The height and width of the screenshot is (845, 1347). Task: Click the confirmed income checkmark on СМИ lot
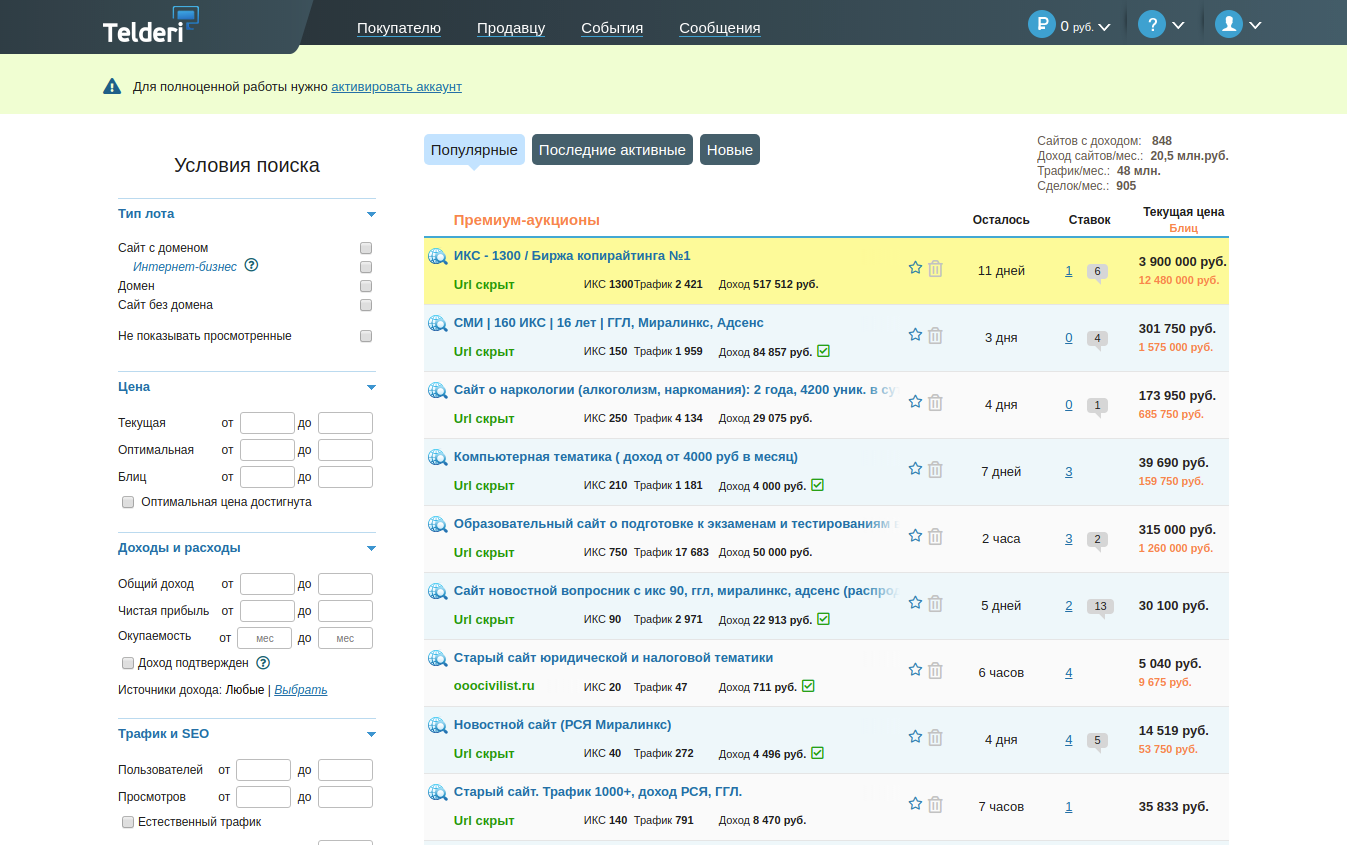coord(823,351)
